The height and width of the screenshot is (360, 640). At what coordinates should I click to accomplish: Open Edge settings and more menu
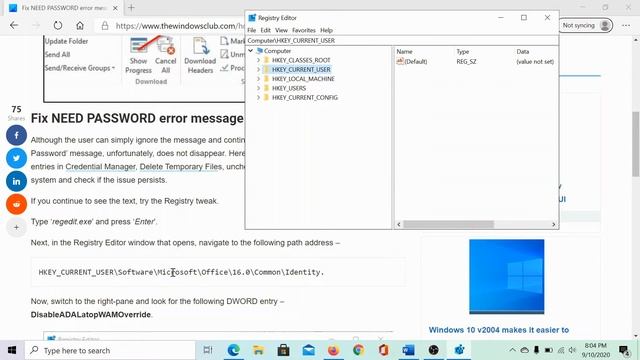click(626, 25)
